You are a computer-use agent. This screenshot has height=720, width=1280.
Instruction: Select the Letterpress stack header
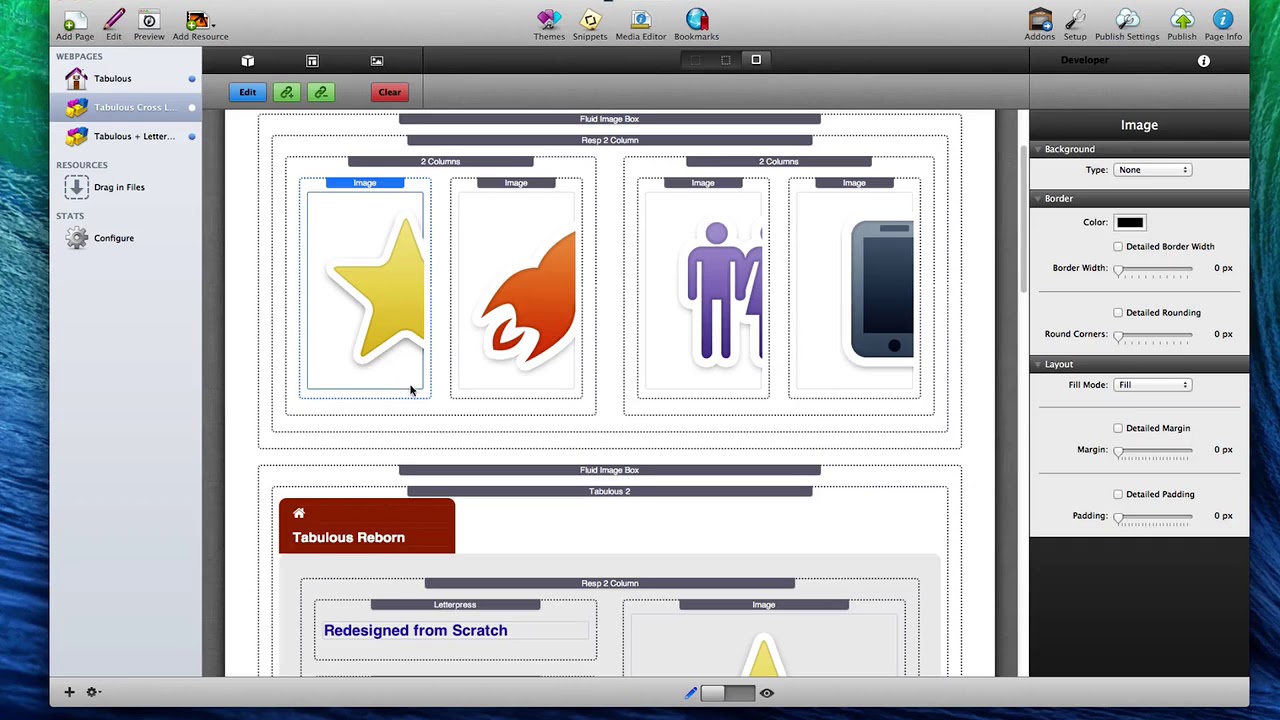pyautogui.click(x=455, y=604)
